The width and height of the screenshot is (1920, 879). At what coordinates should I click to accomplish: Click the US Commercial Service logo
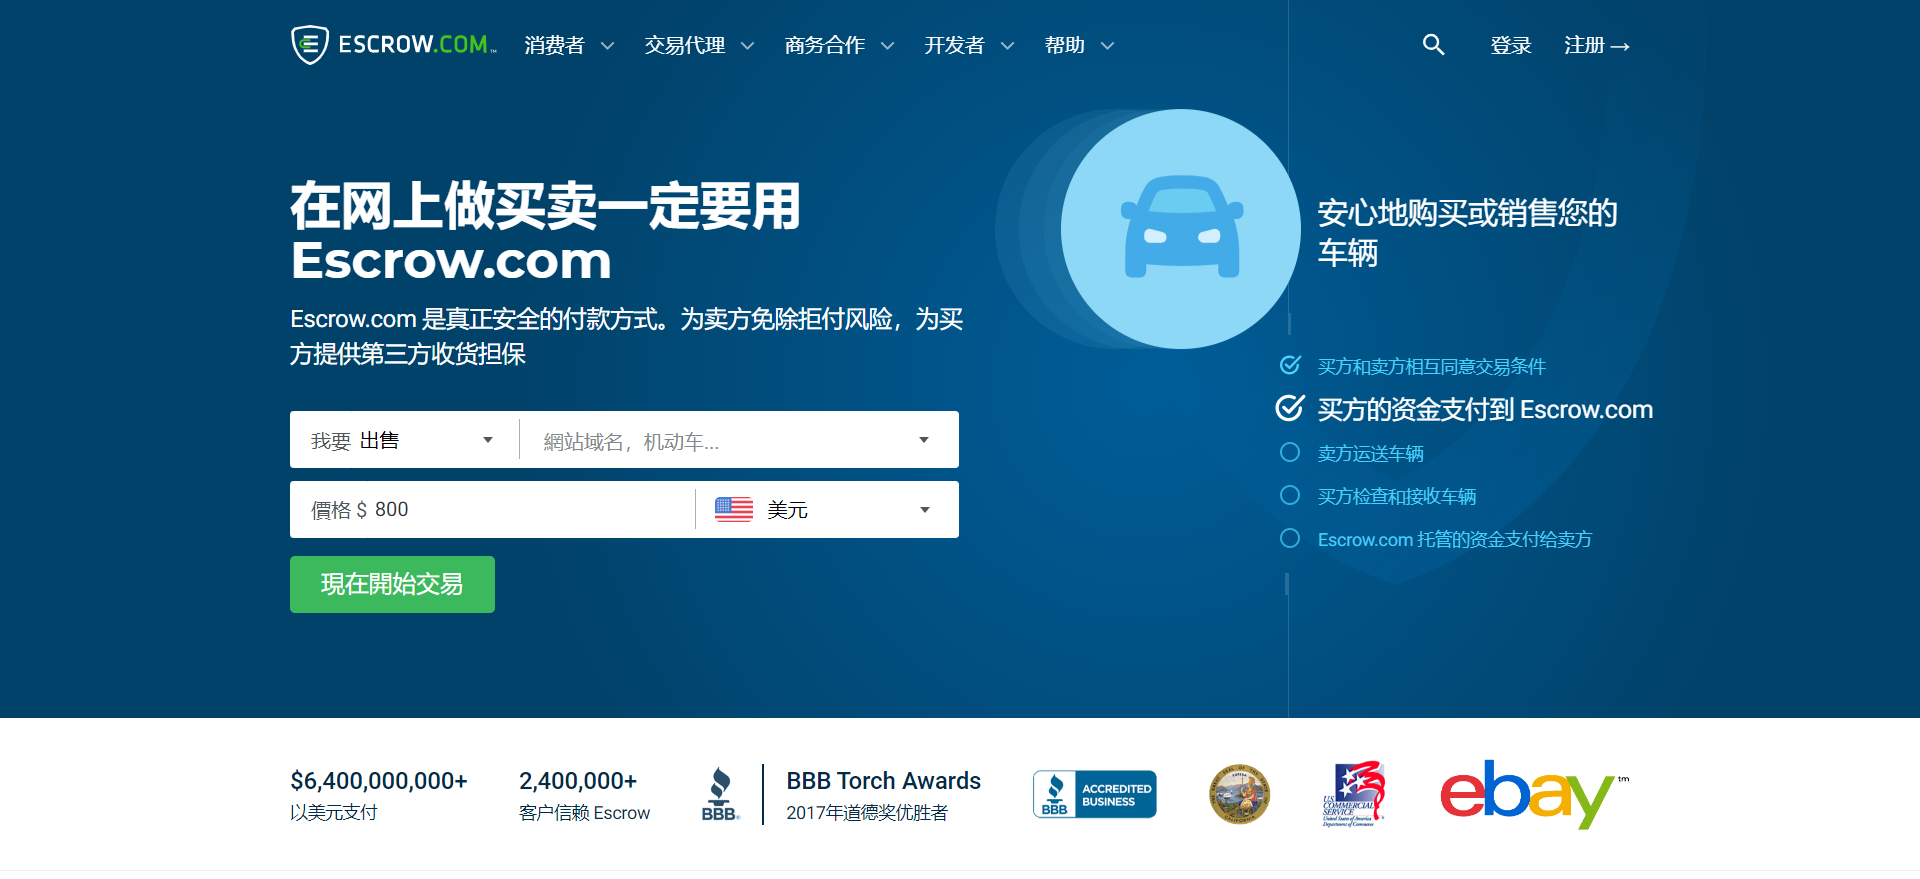[1353, 795]
